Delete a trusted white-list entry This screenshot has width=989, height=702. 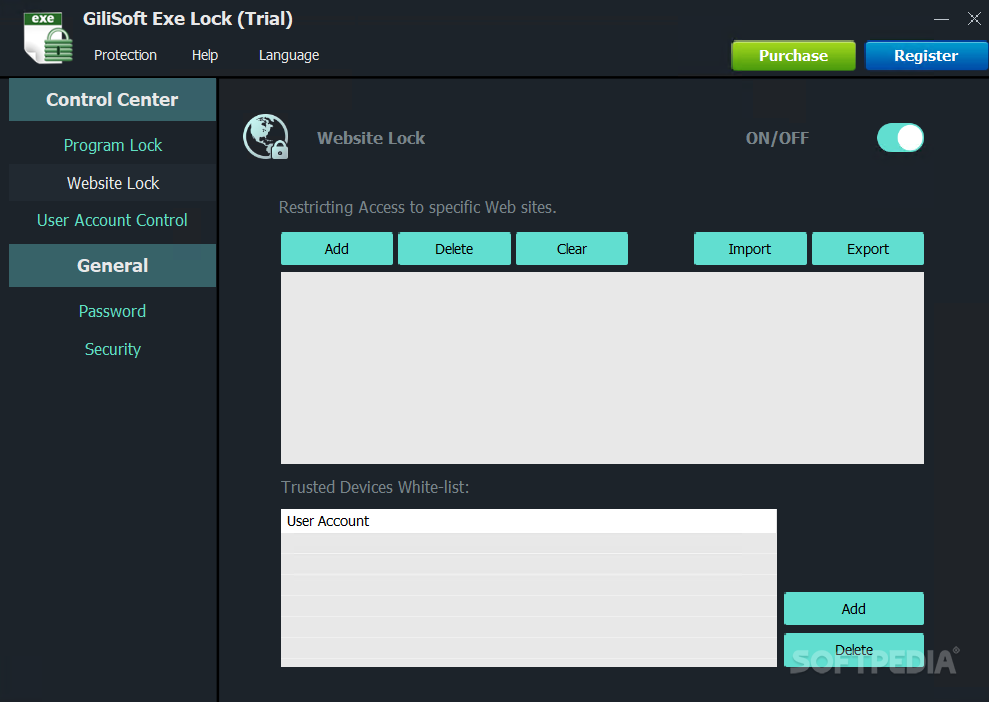tap(854, 650)
